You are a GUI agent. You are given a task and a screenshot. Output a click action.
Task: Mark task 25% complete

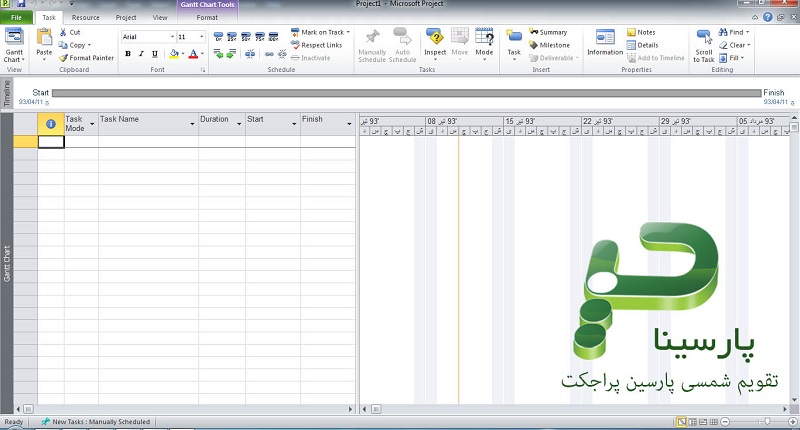coord(232,37)
